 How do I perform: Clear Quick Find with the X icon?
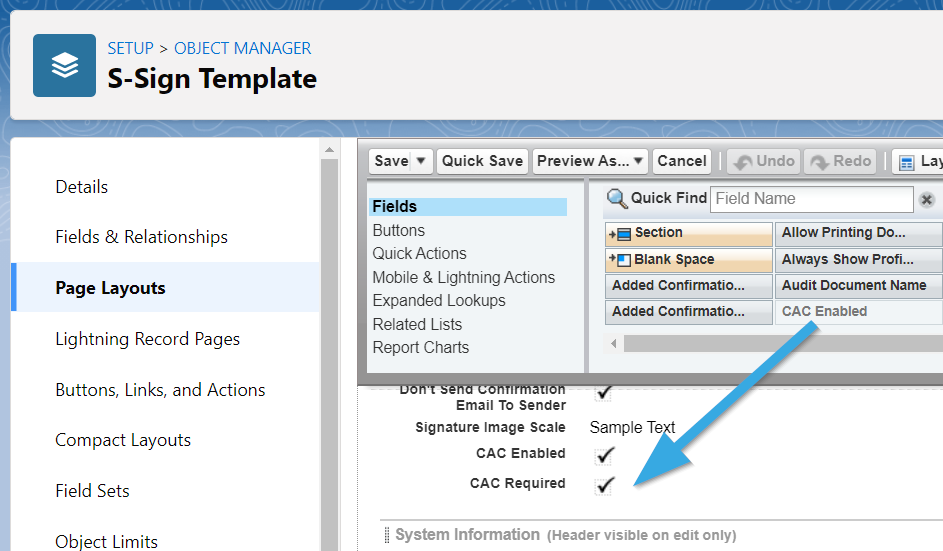point(927,199)
